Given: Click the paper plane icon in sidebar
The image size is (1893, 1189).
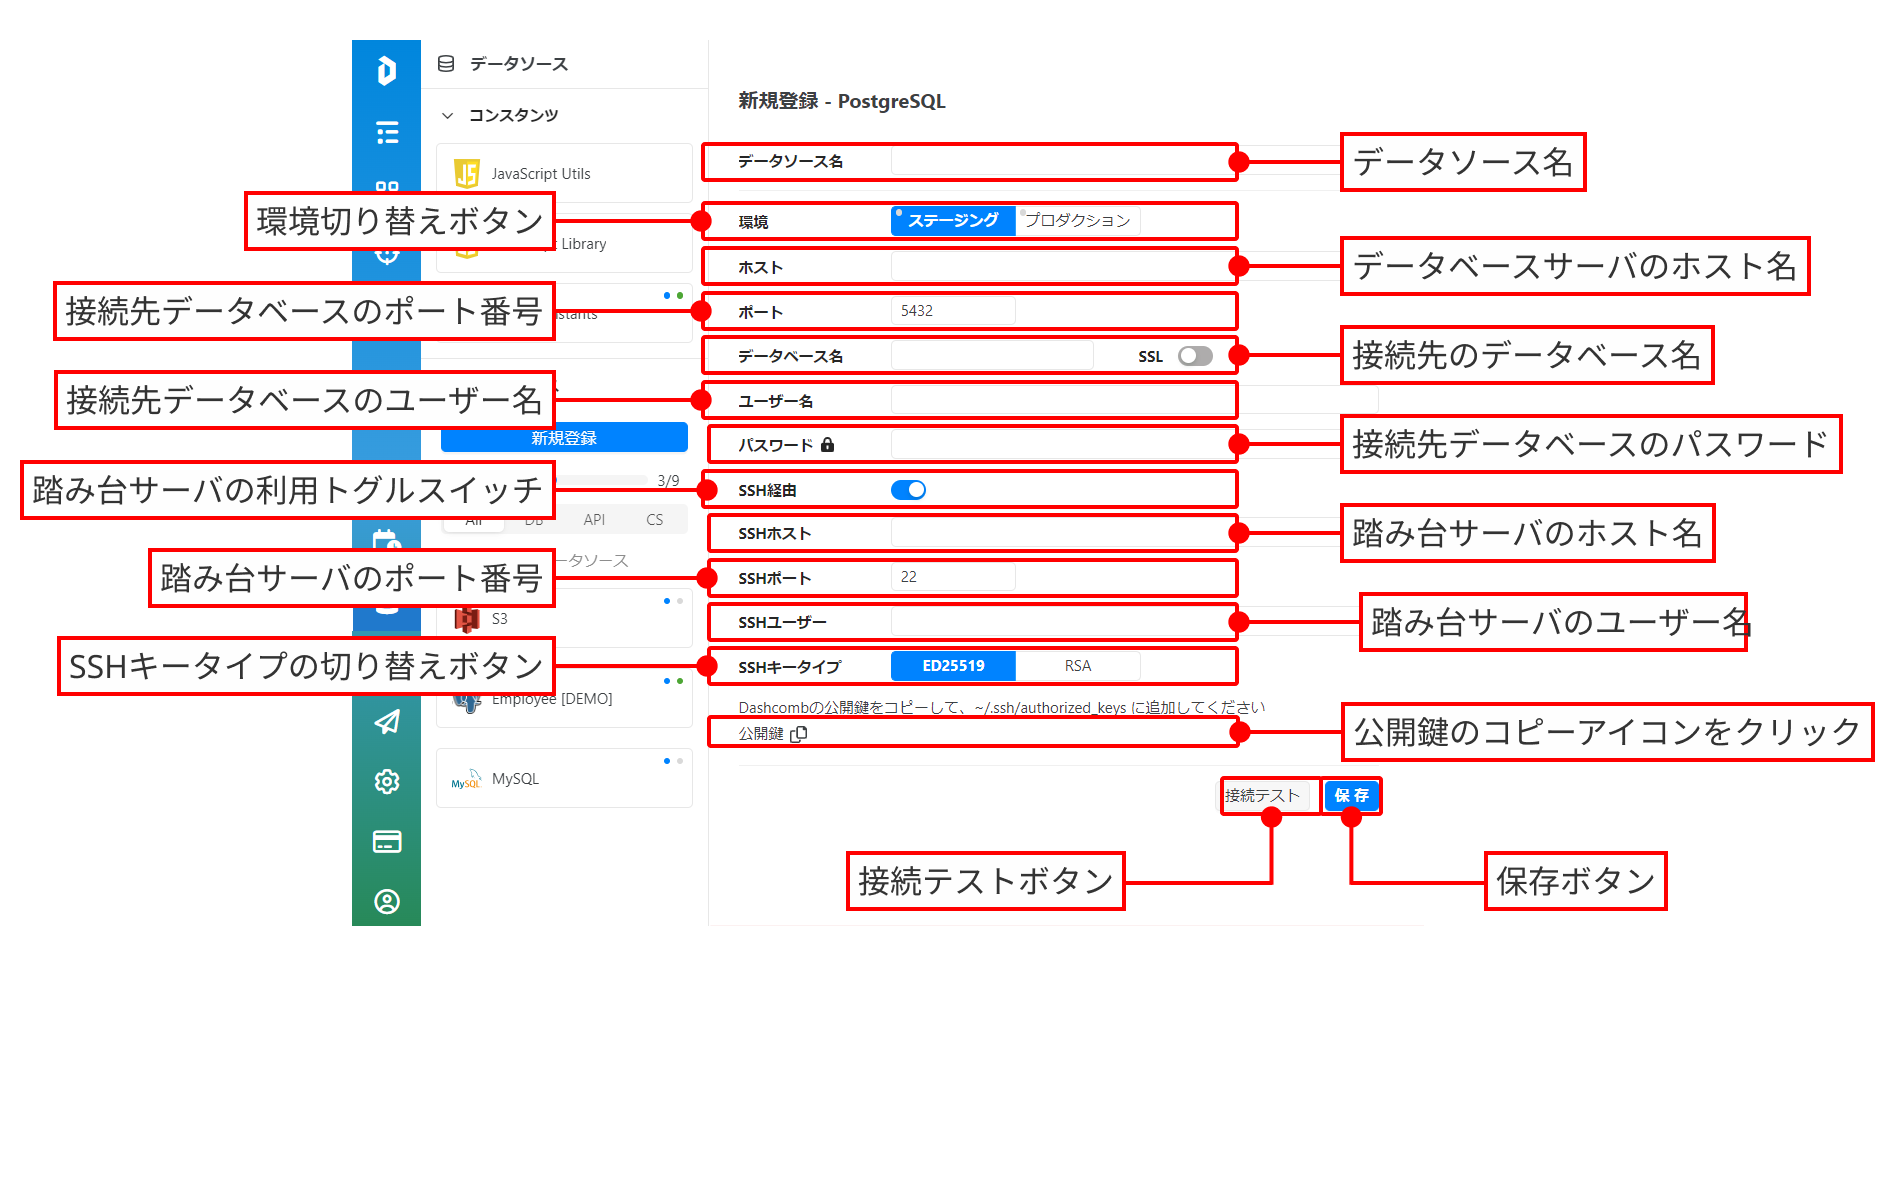Looking at the screenshot, I should [x=386, y=722].
